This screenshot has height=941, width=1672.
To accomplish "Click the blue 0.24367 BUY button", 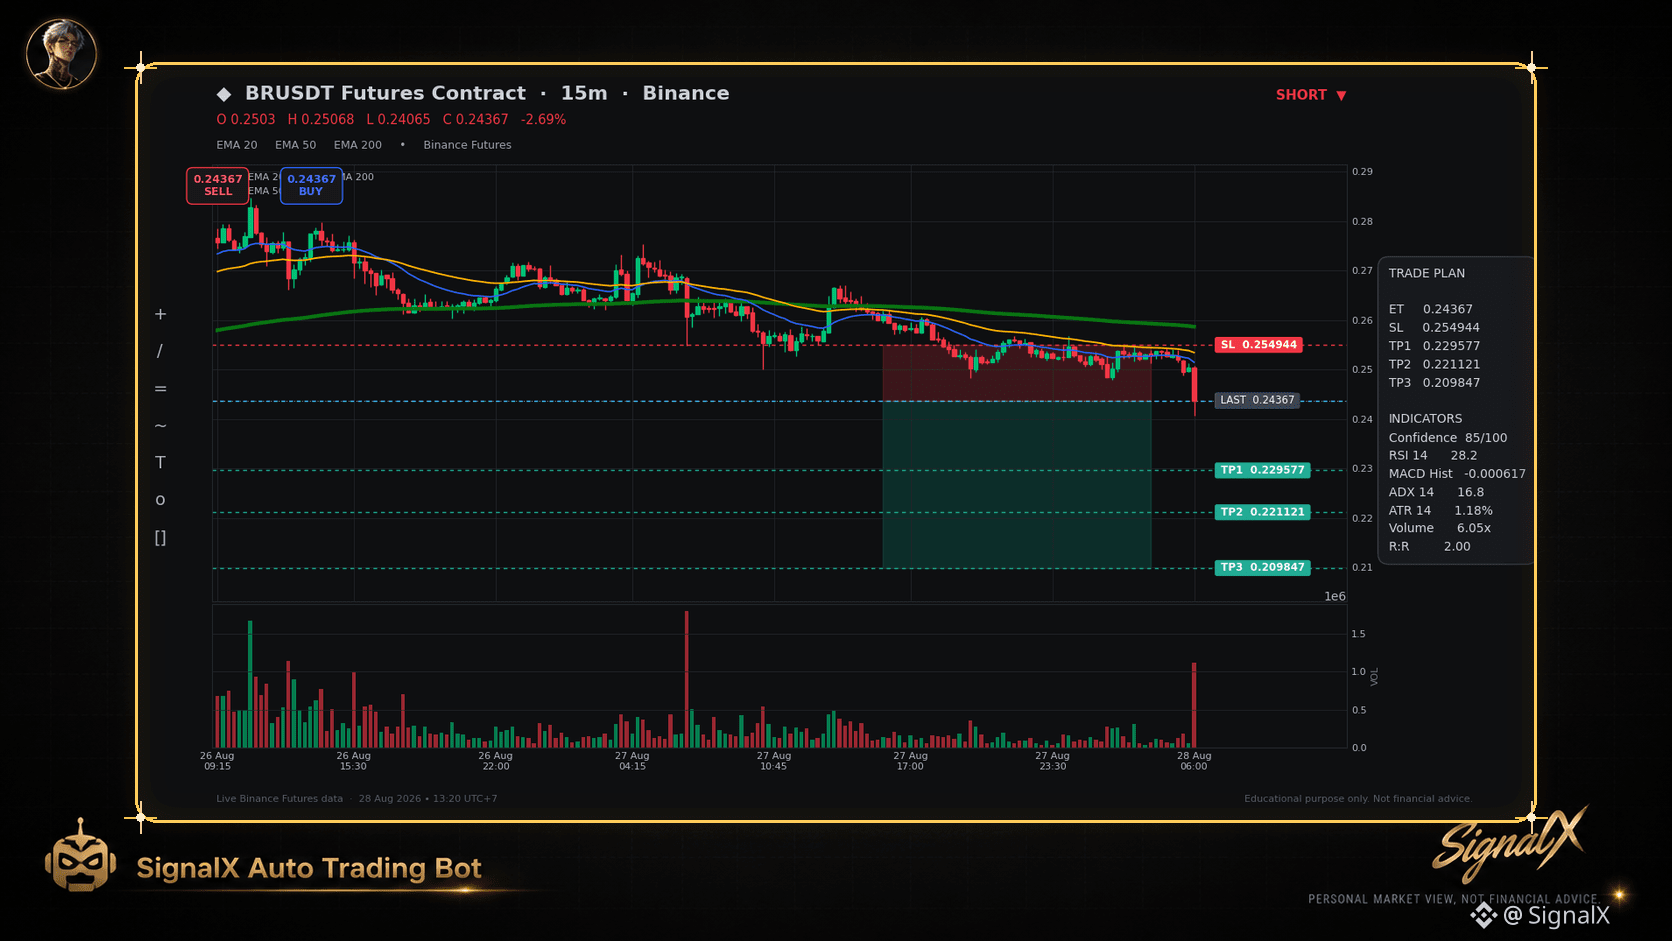I will (x=311, y=185).
